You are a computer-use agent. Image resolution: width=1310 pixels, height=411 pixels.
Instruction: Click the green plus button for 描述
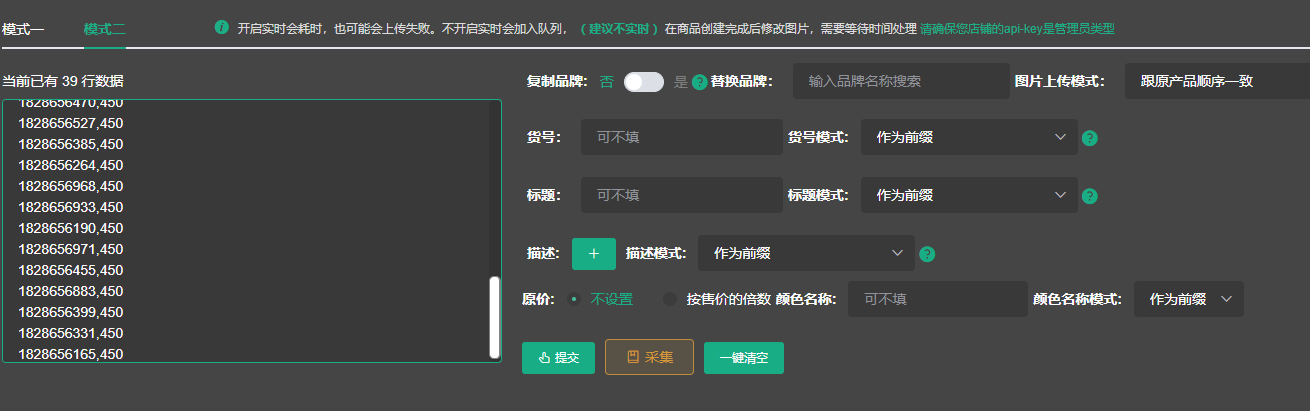click(x=594, y=254)
